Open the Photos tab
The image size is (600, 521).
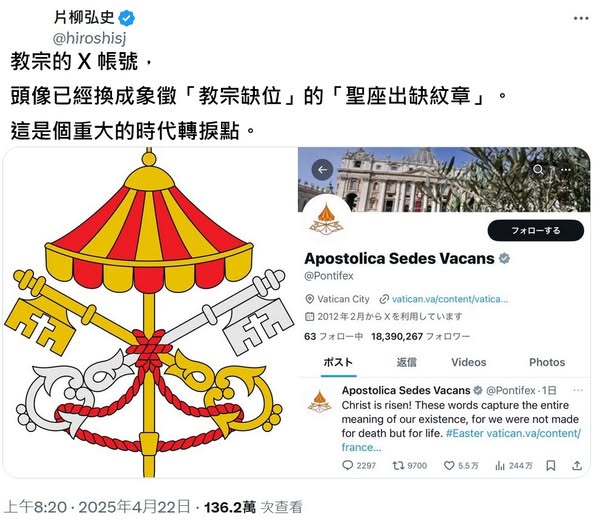point(547,362)
